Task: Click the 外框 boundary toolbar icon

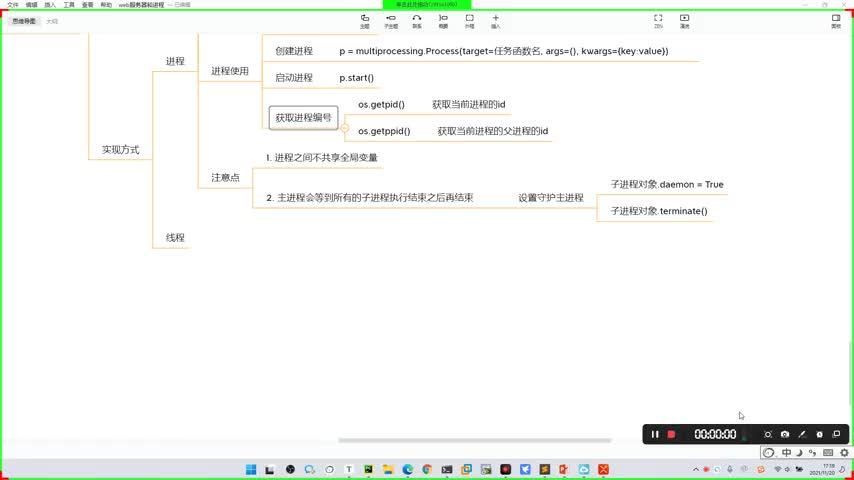Action: [469, 21]
